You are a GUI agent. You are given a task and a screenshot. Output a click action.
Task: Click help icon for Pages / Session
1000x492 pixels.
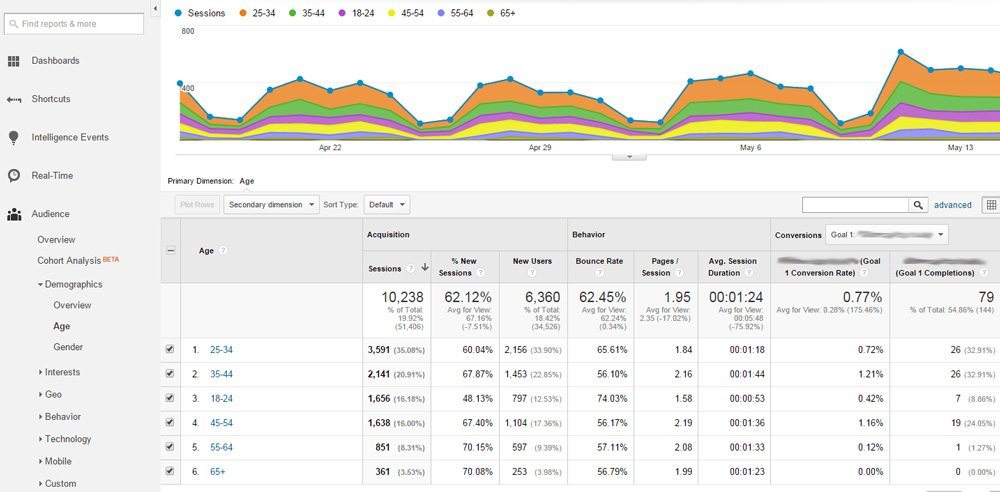(x=677, y=273)
